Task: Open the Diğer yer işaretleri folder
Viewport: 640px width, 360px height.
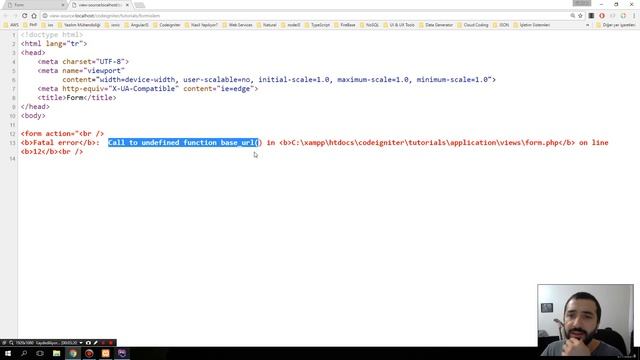Action: (616, 25)
